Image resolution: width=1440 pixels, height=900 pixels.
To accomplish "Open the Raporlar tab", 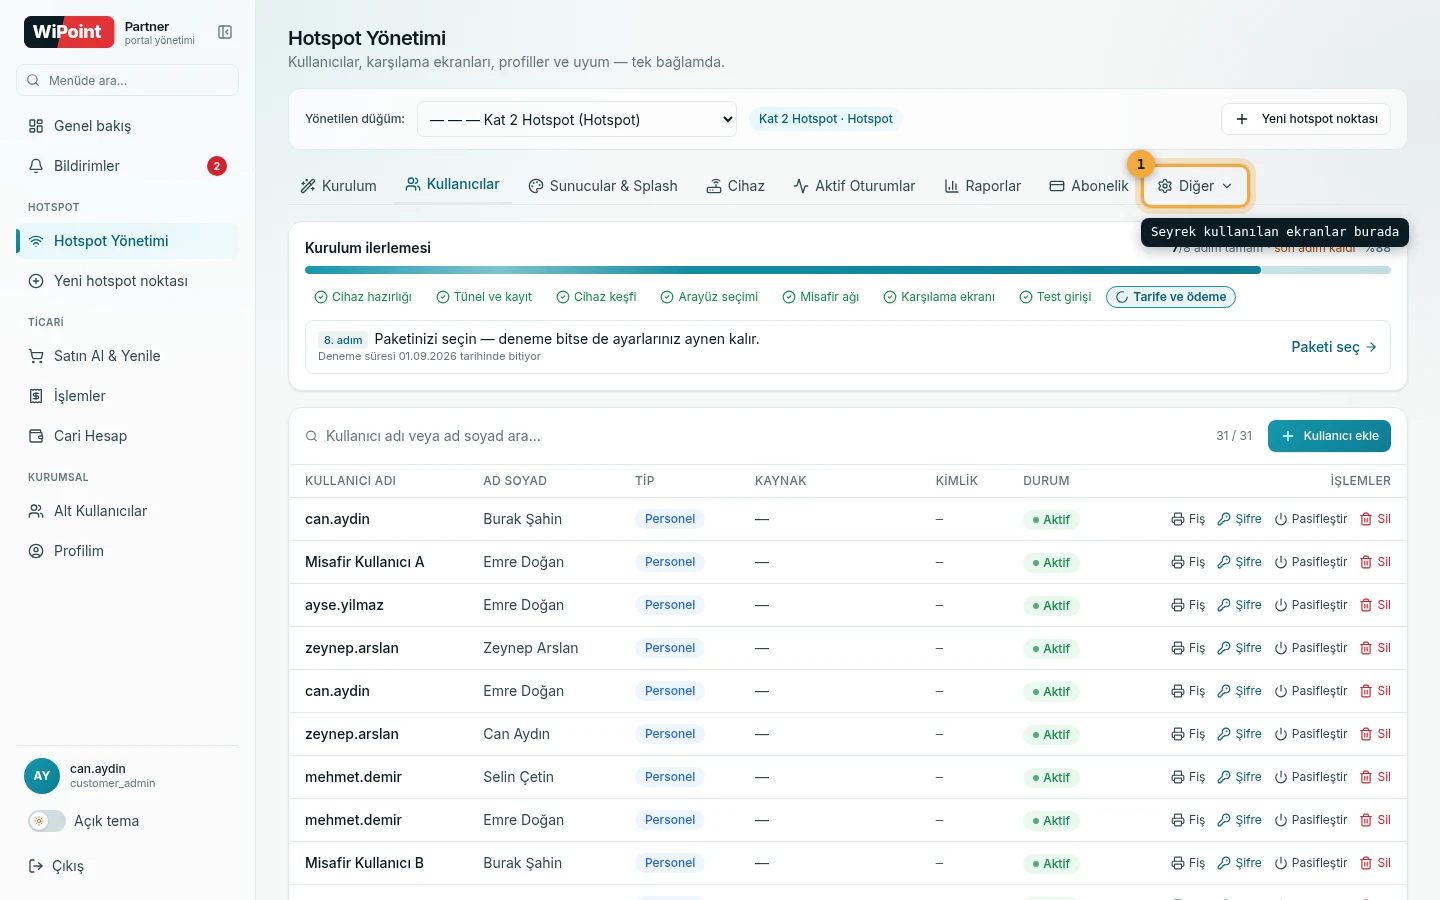I will pyautogui.click(x=982, y=186).
